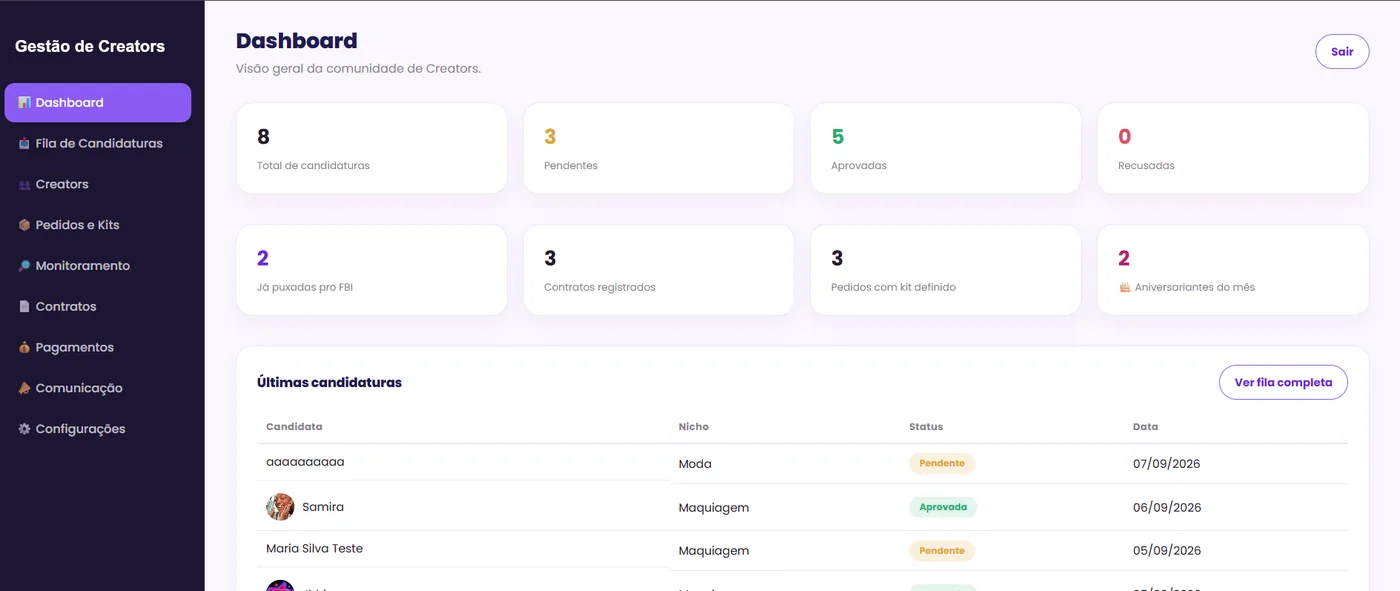Screen dimensions: 1400x591
Task: Click the Dashboard chart icon in sidebar
Action: [x=24, y=103]
